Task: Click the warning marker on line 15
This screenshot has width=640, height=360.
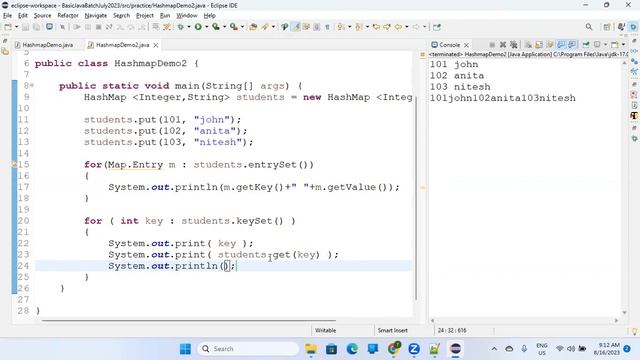Action: [14, 164]
